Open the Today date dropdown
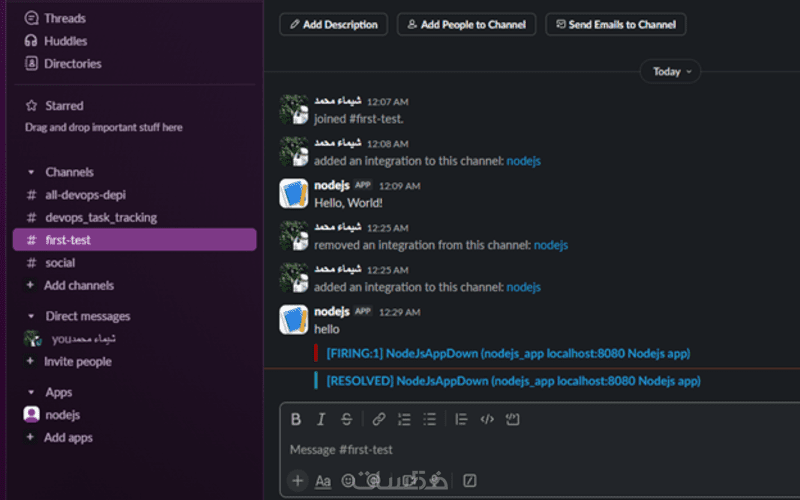This screenshot has width=800, height=500. (x=670, y=72)
